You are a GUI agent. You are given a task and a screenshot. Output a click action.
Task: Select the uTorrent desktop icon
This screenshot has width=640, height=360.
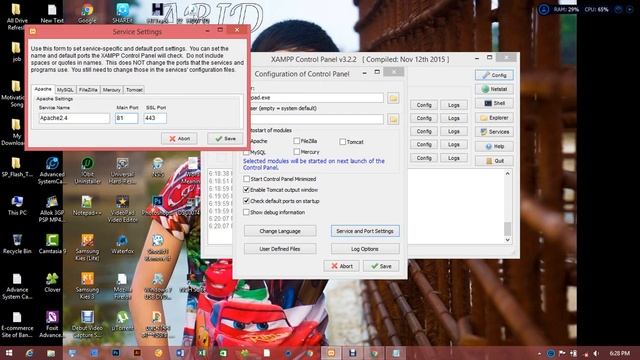122,321
